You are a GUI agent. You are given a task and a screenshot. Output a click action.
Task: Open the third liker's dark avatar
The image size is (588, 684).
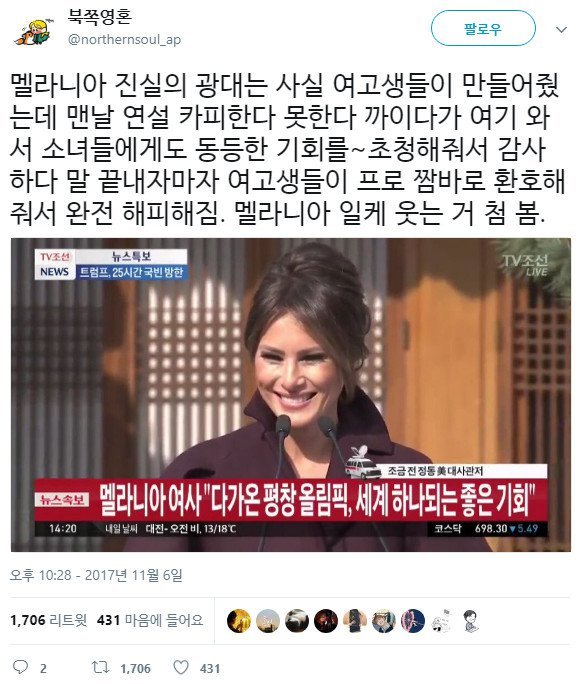point(297,621)
